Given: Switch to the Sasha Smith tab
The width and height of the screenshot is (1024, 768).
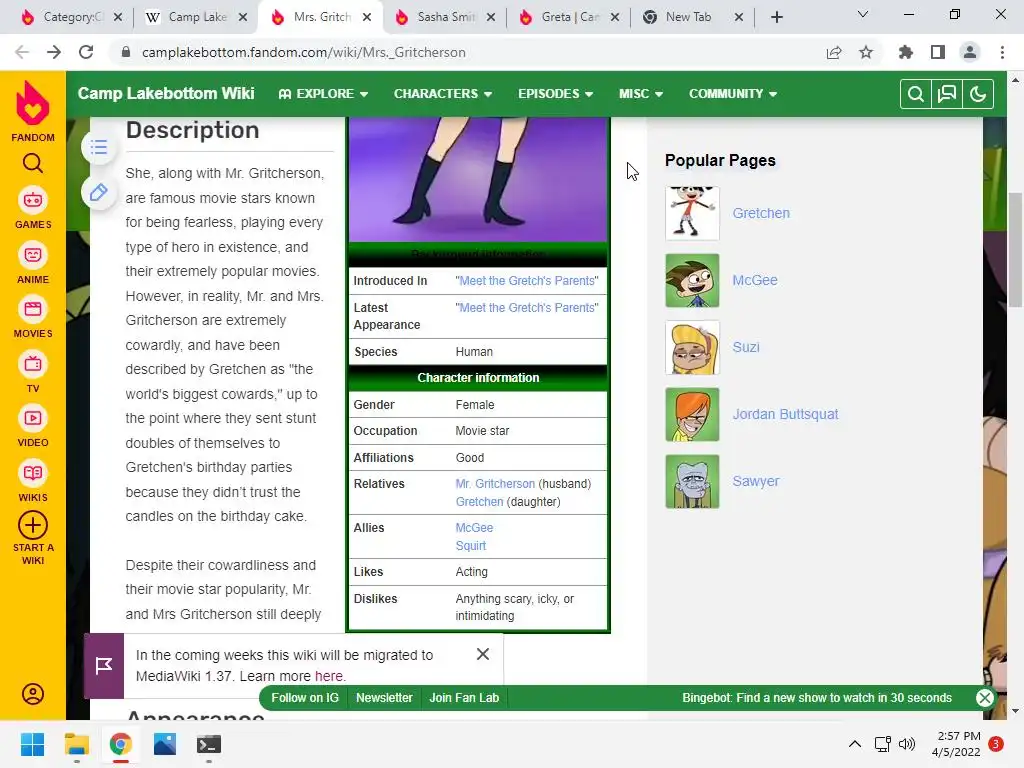Looking at the screenshot, I should (445, 17).
